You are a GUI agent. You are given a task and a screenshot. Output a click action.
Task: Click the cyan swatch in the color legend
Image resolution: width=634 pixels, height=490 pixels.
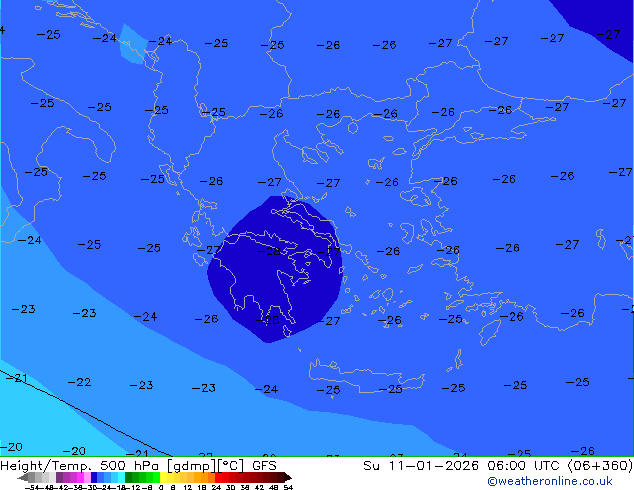tap(121, 477)
